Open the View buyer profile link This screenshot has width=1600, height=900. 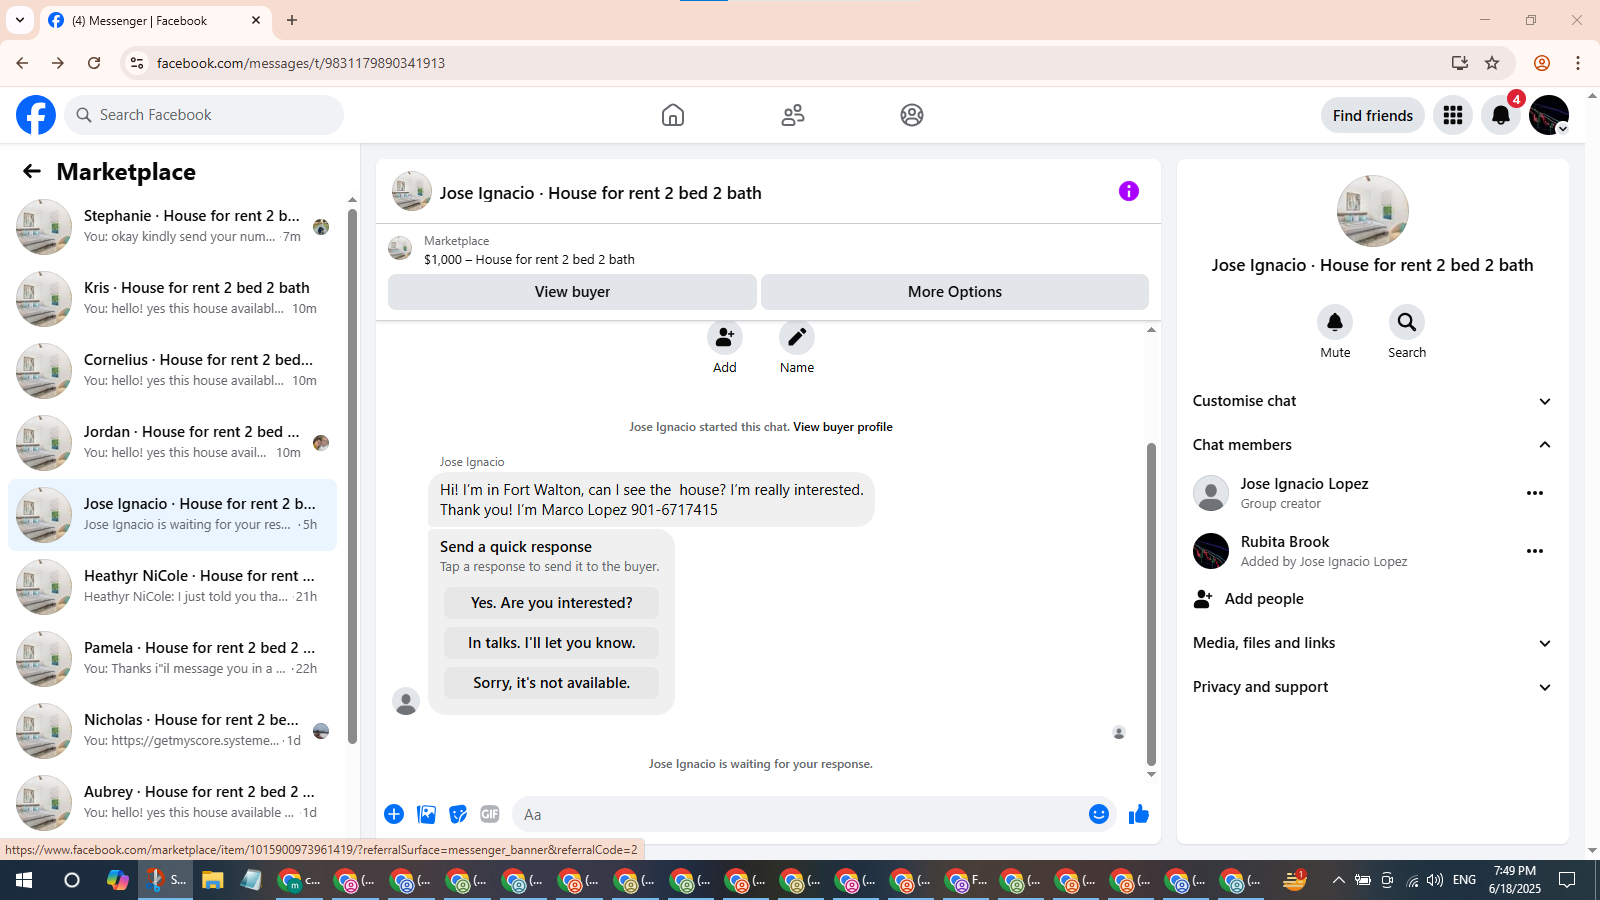pos(843,427)
